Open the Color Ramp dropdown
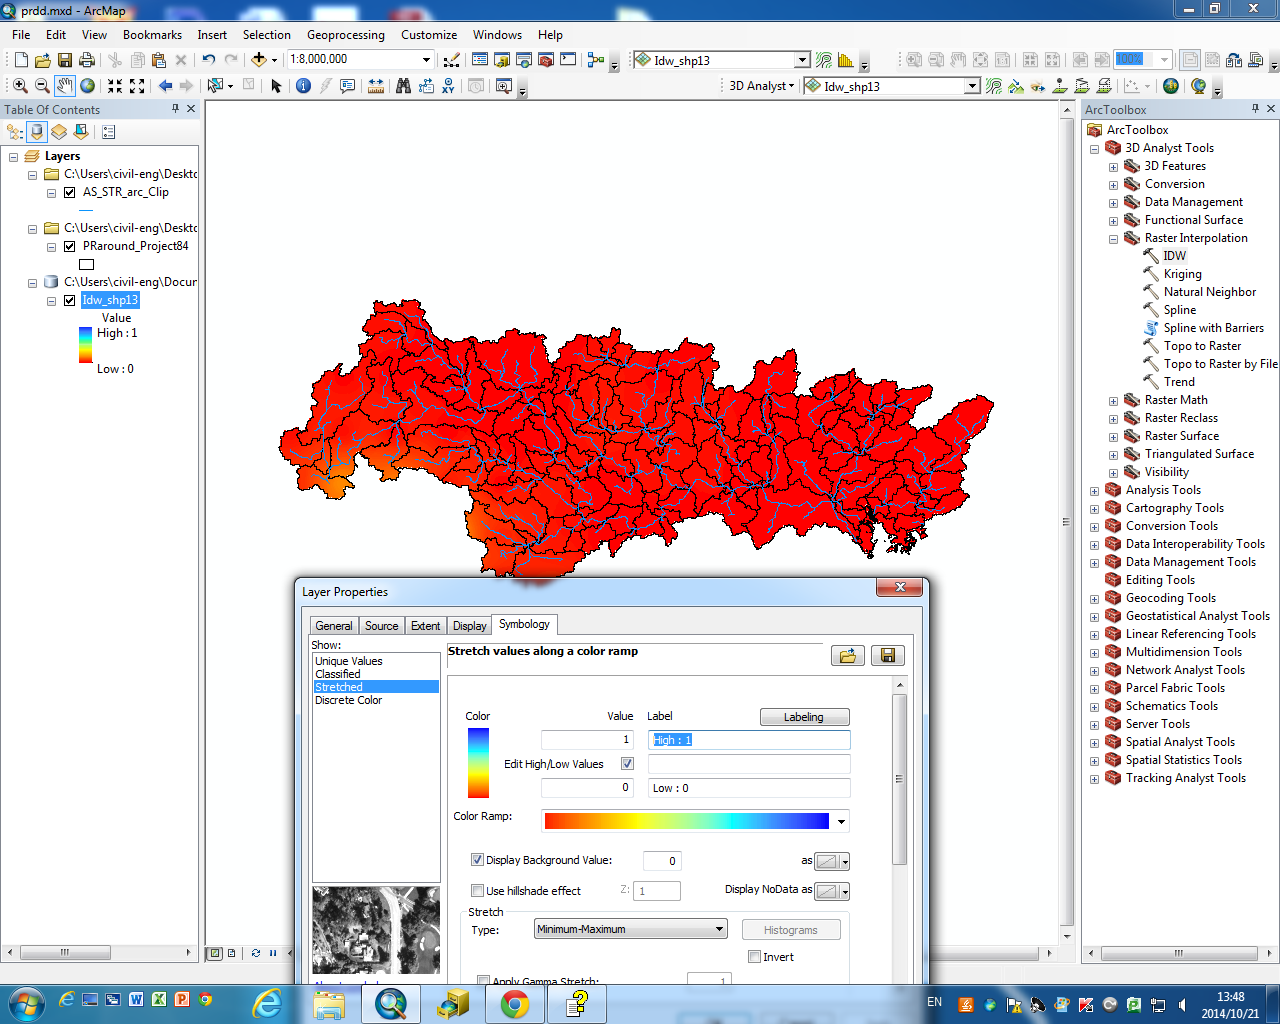 841,822
